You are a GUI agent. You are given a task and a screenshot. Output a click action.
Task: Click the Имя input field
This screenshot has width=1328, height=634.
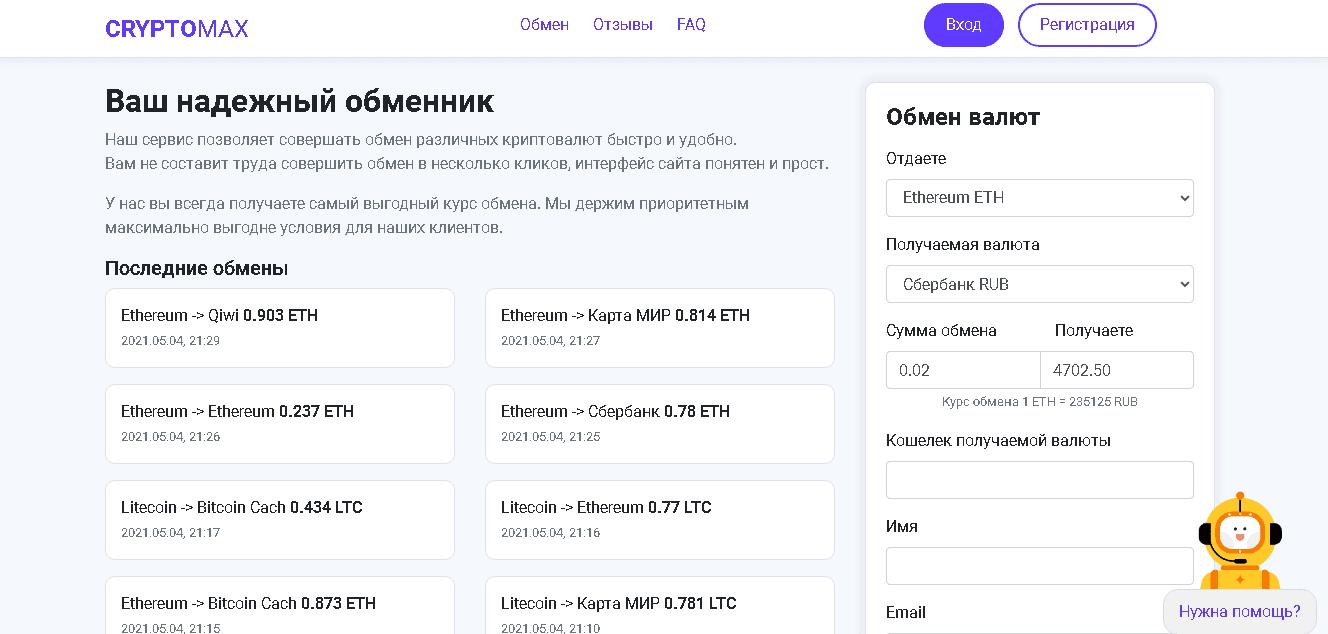point(1039,566)
